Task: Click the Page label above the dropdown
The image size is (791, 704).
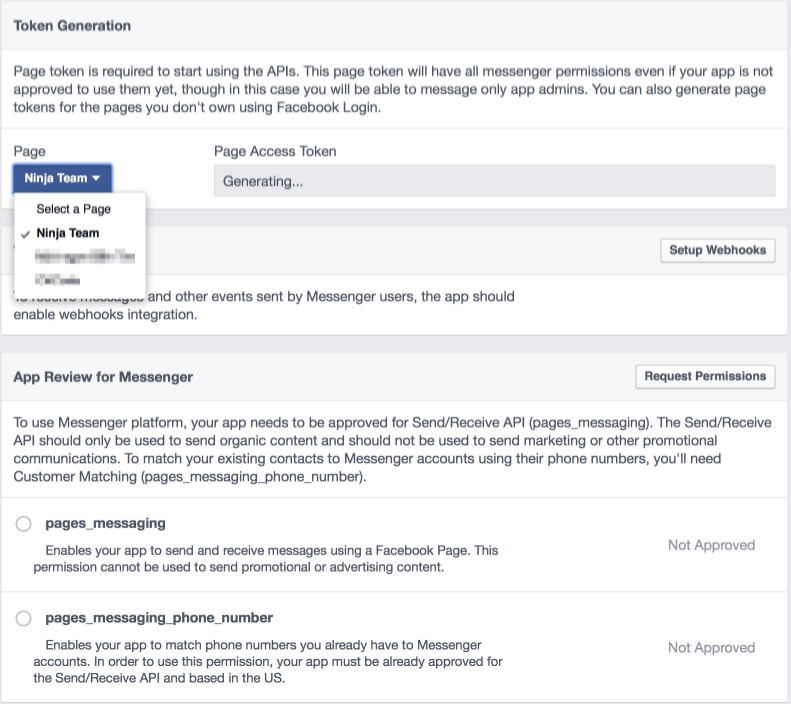Action: tap(29, 151)
